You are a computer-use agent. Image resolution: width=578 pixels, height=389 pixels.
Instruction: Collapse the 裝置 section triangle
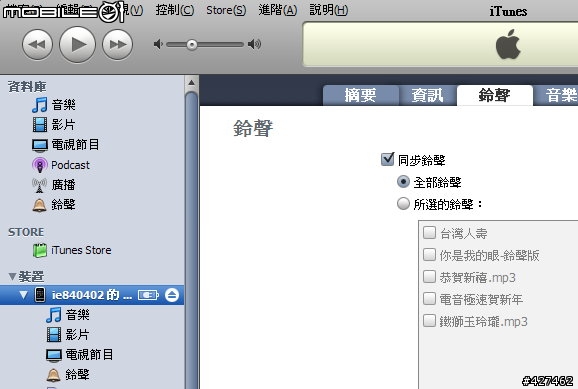pos(12,277)
